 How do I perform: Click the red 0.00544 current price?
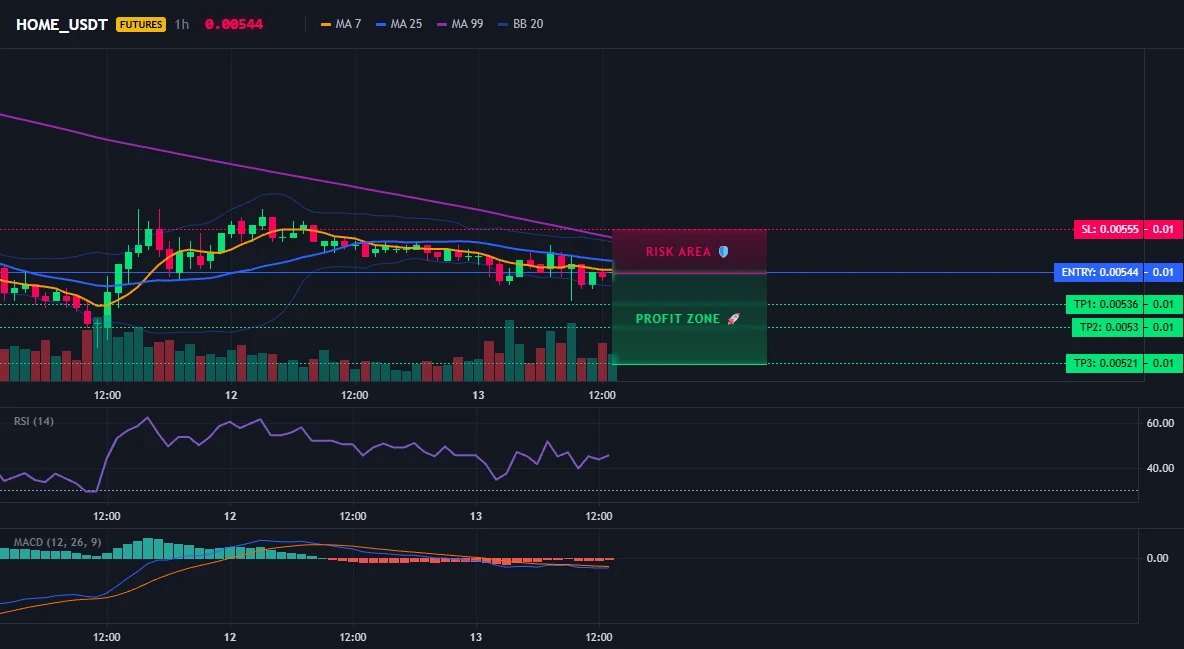(x=233, y=24)
